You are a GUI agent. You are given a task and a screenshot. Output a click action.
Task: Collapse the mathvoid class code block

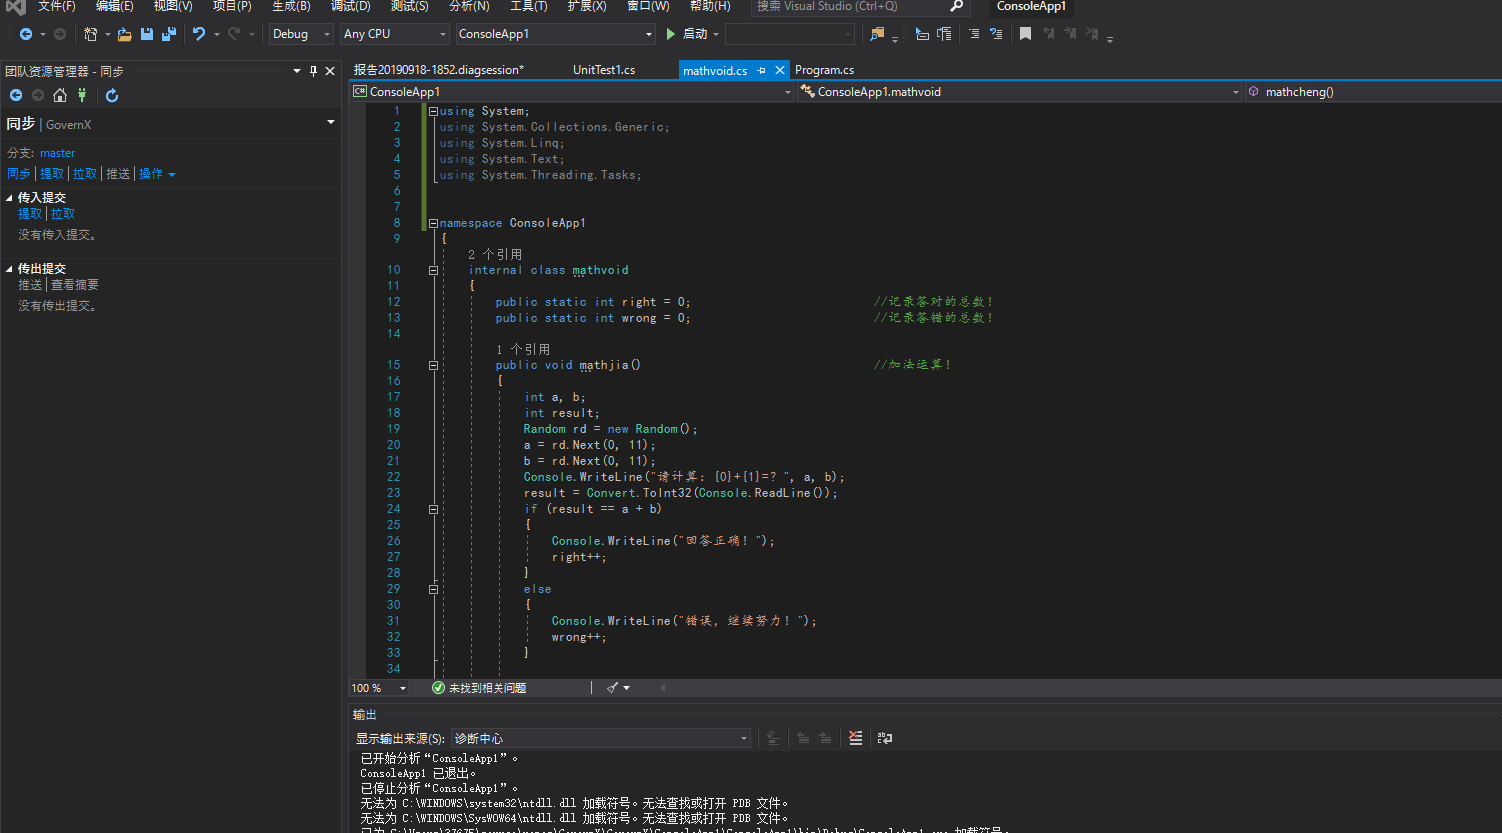(433, 270)
